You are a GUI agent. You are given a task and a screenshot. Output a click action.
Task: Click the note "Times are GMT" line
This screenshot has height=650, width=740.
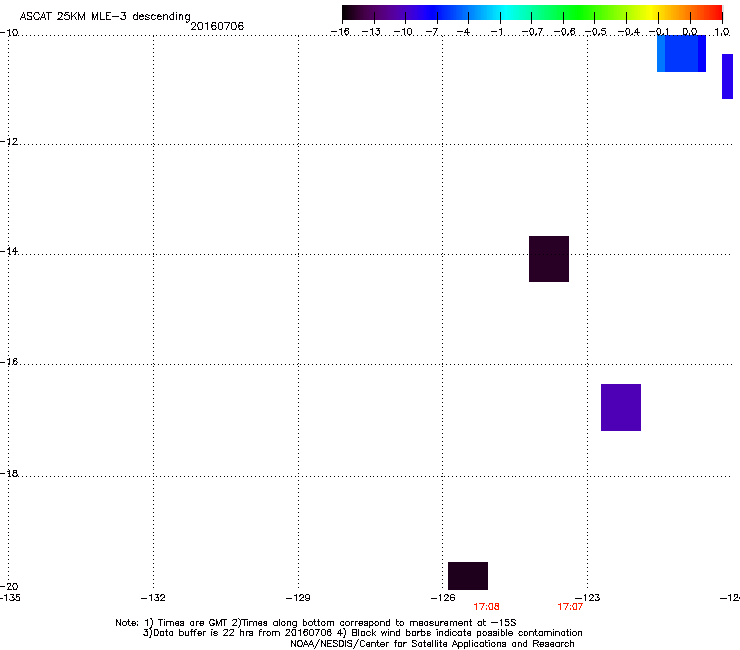[316, 623]
